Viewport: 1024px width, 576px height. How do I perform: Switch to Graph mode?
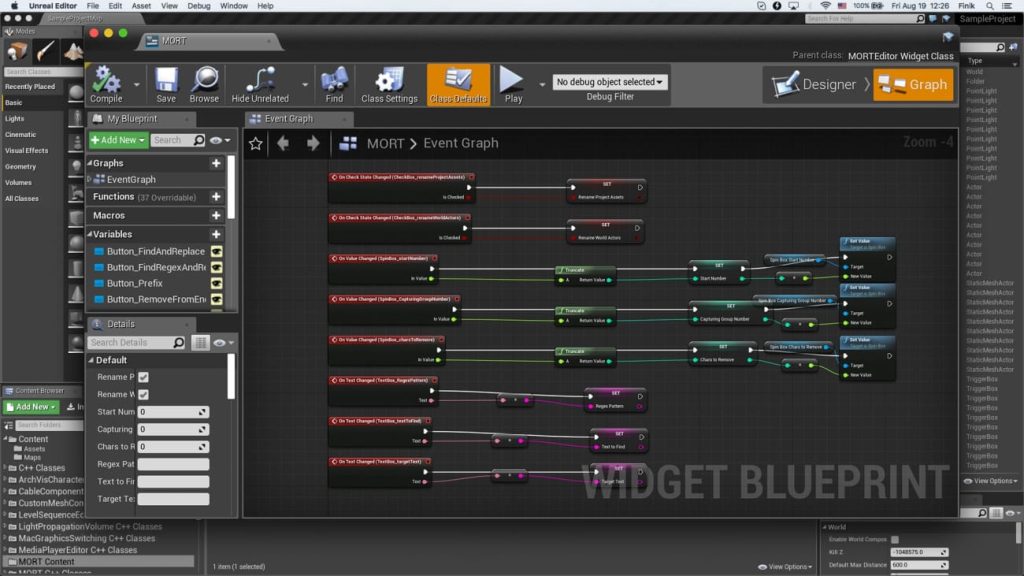coord(913,84)
